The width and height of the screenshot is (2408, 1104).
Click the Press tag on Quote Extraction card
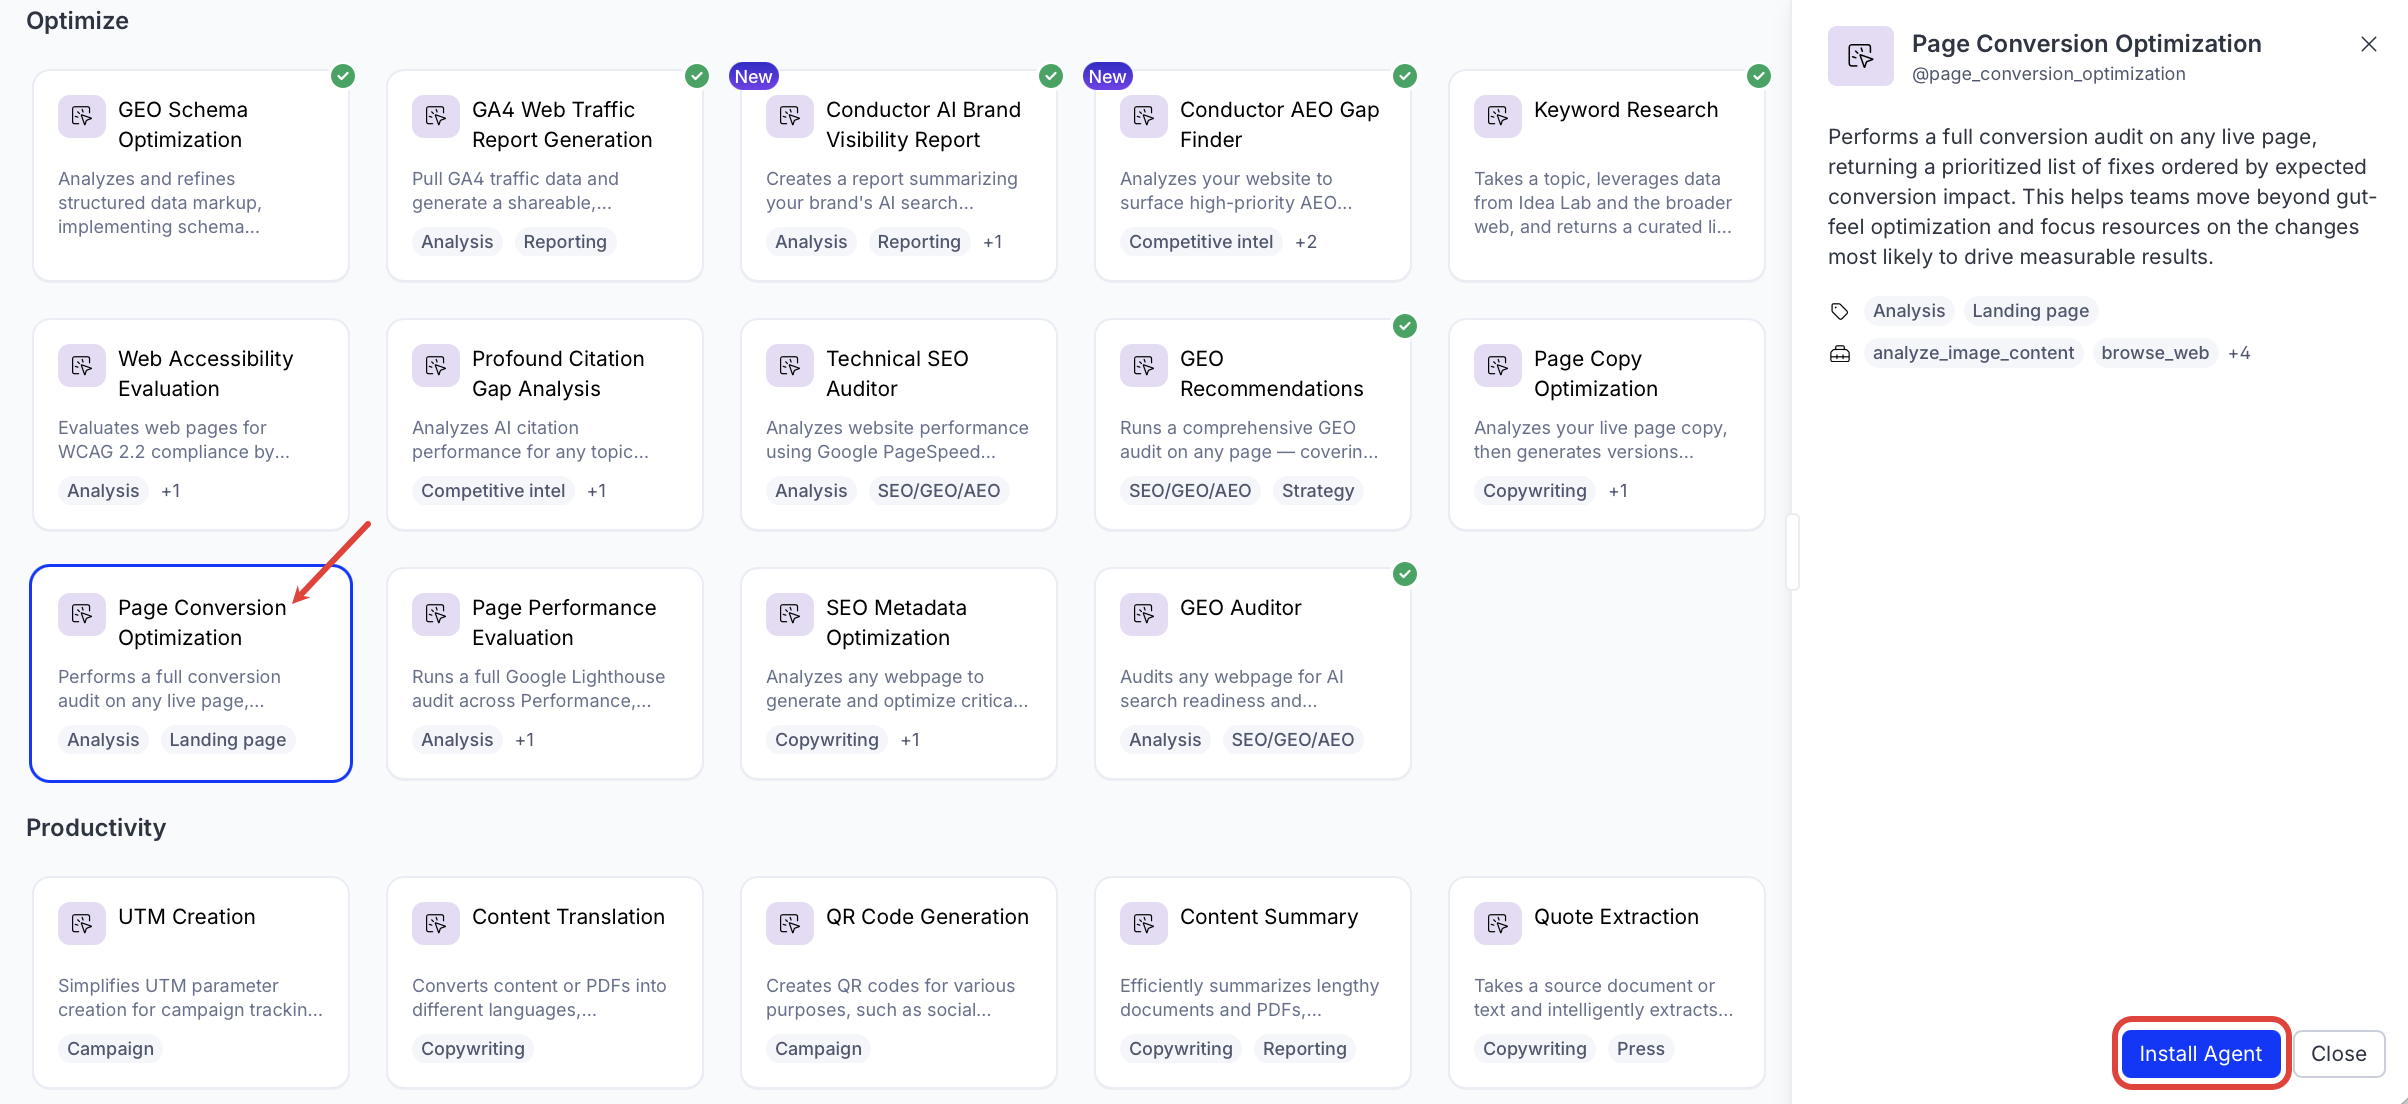click(1640, 1049)
